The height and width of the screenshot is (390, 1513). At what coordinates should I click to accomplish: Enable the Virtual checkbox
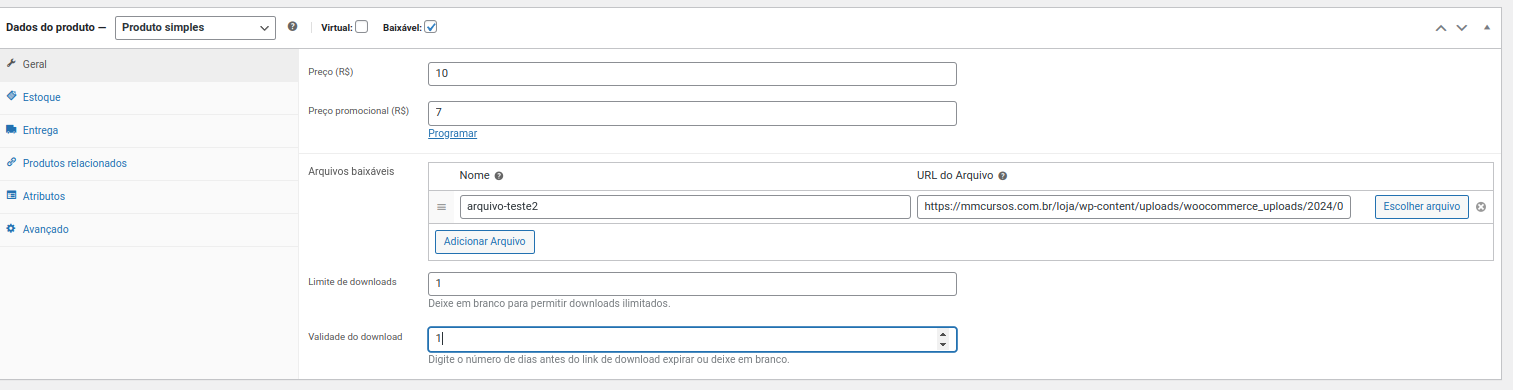pos(361,27)
